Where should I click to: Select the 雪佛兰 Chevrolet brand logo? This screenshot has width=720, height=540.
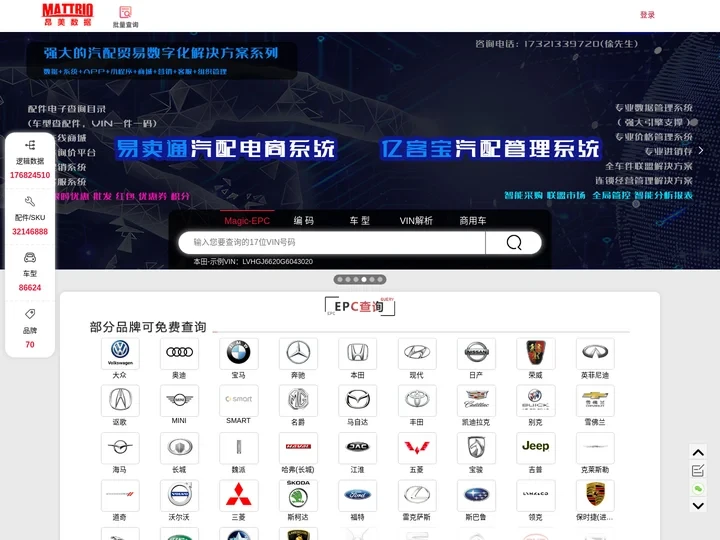[595, 400]
